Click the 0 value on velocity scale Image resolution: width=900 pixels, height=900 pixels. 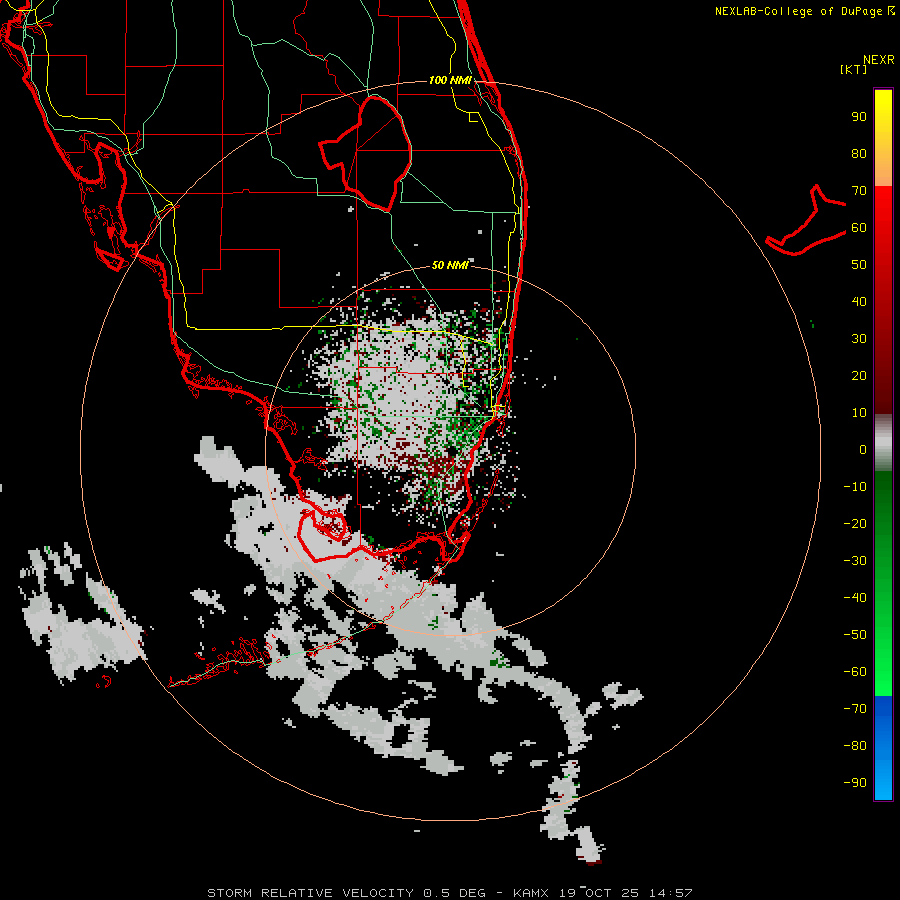[x=863, y=450]
